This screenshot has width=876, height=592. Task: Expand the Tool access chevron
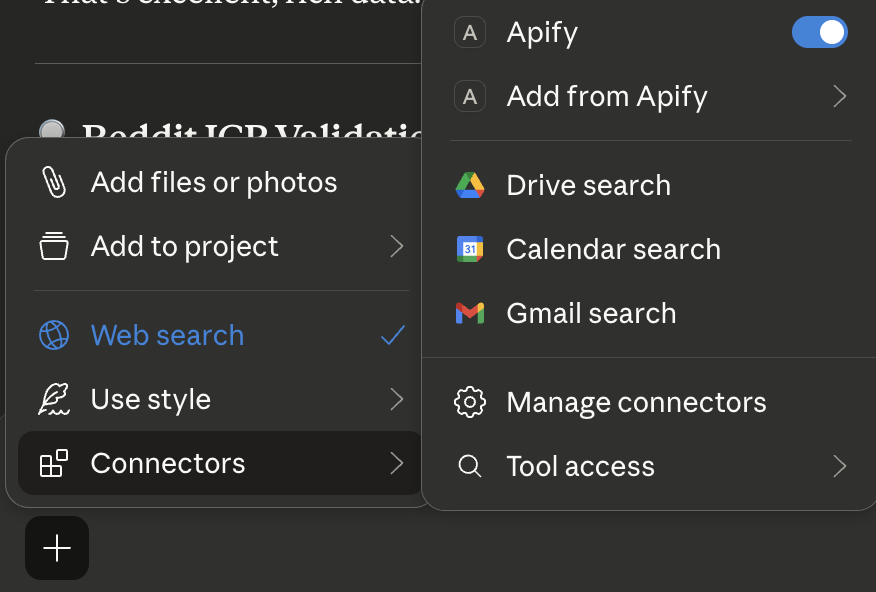click(x=840, y=466)
